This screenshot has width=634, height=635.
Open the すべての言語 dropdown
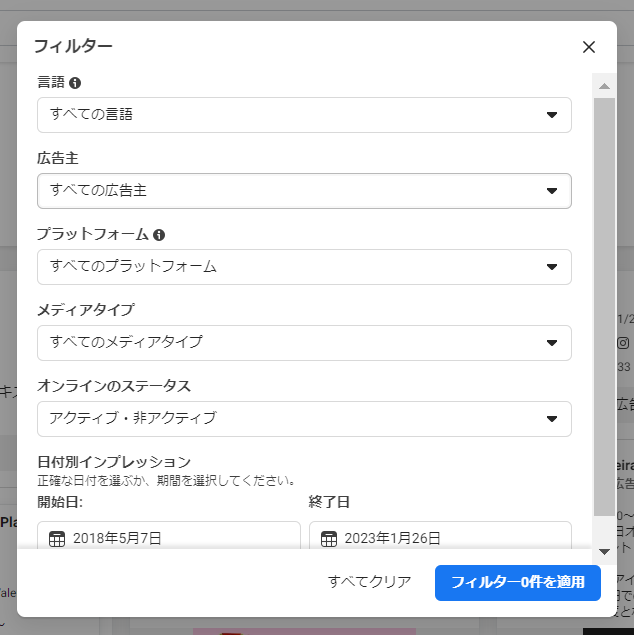[x=304, y=115]
